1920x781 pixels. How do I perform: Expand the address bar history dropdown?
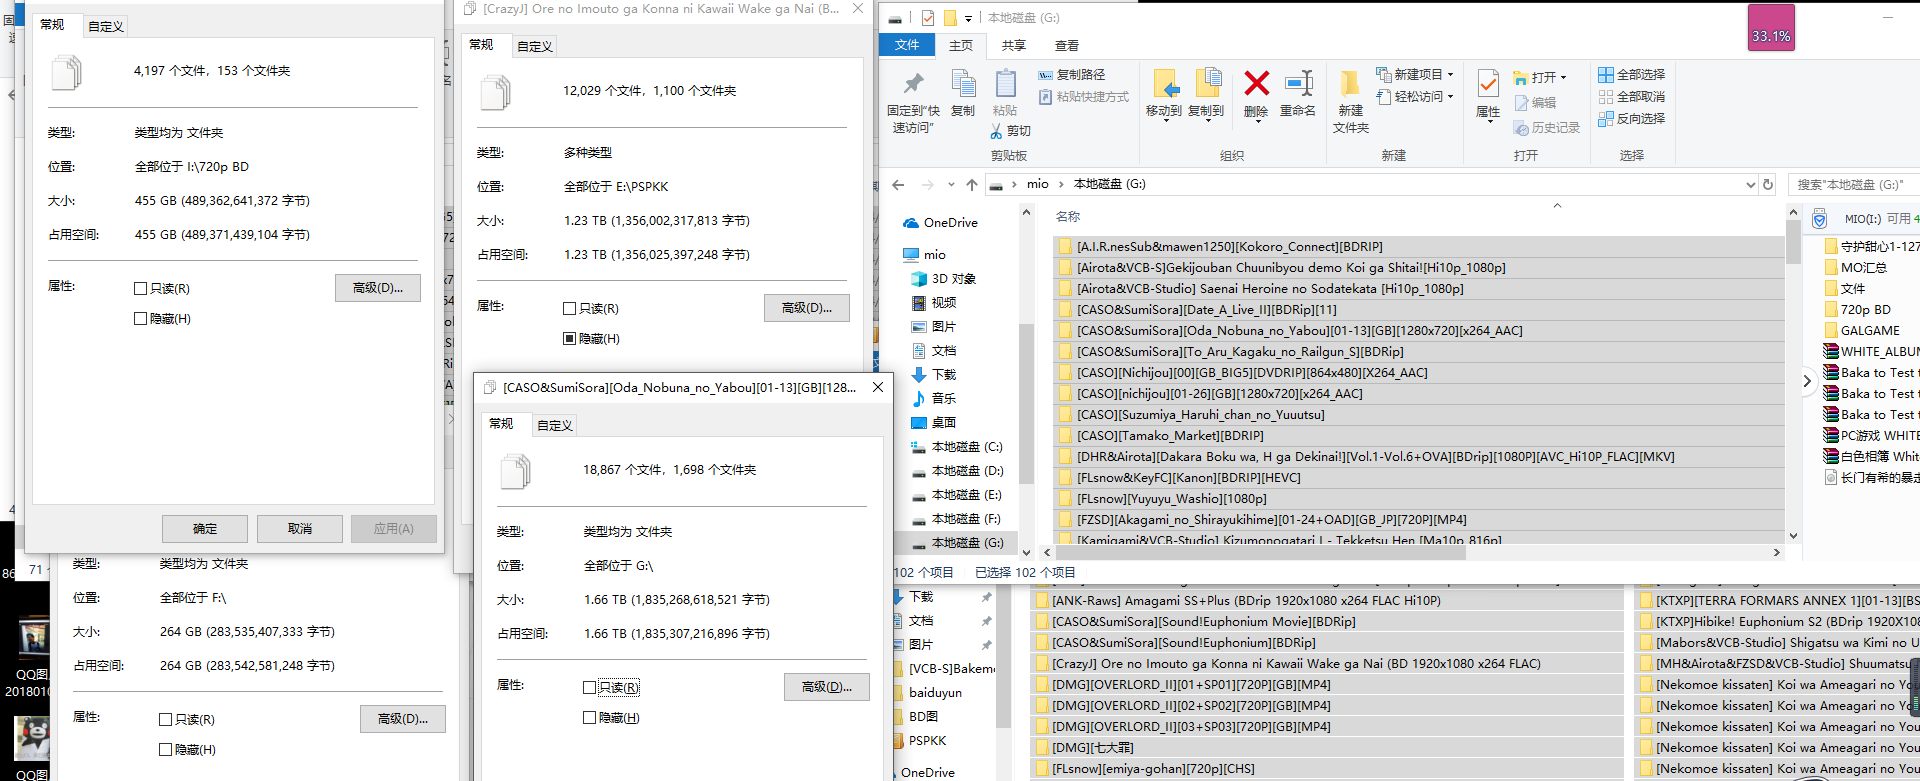(x=1750, y=185)
